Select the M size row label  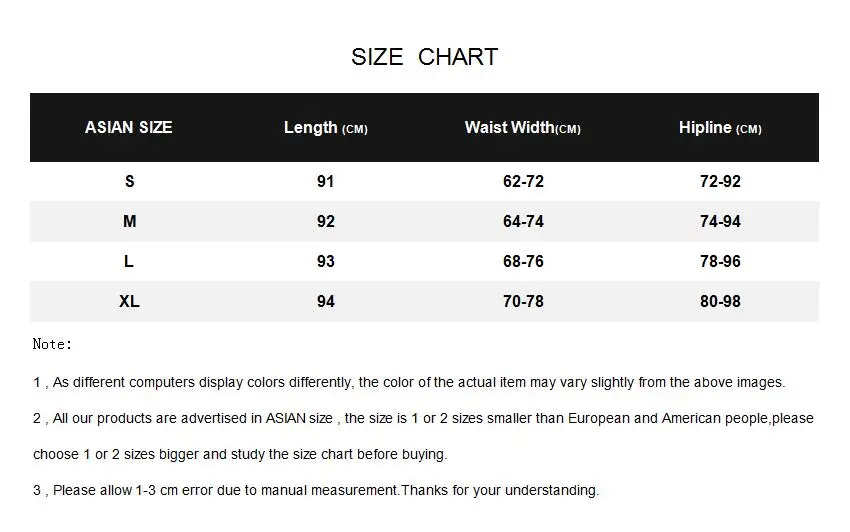(x=129, y=221)
